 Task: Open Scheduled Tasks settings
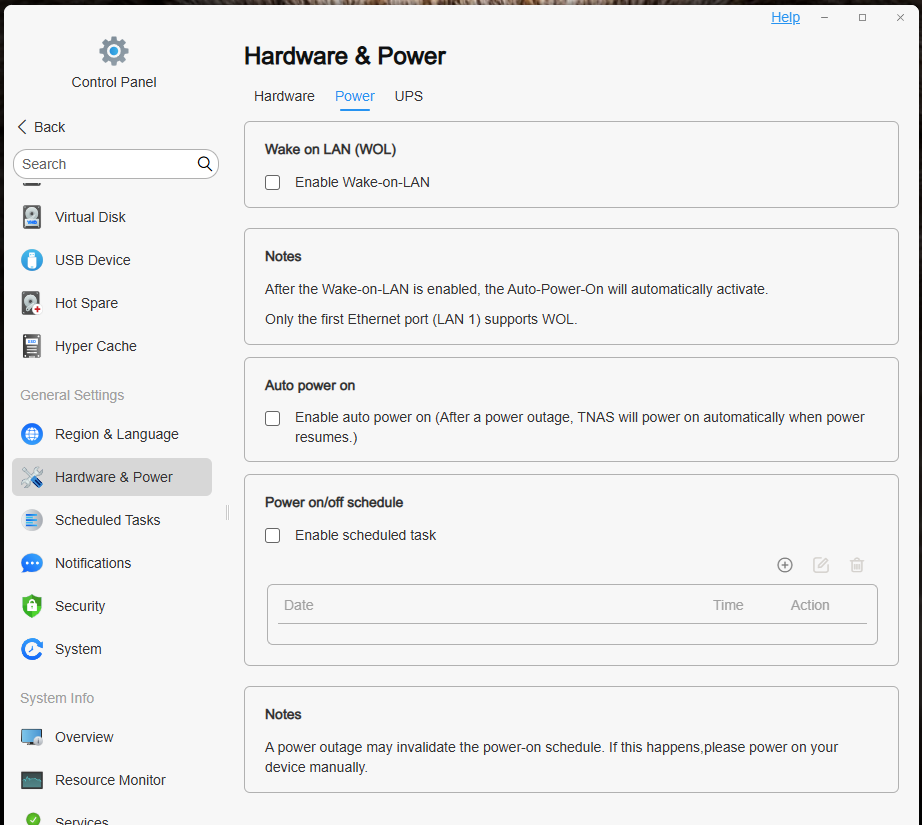coord(112,520)
